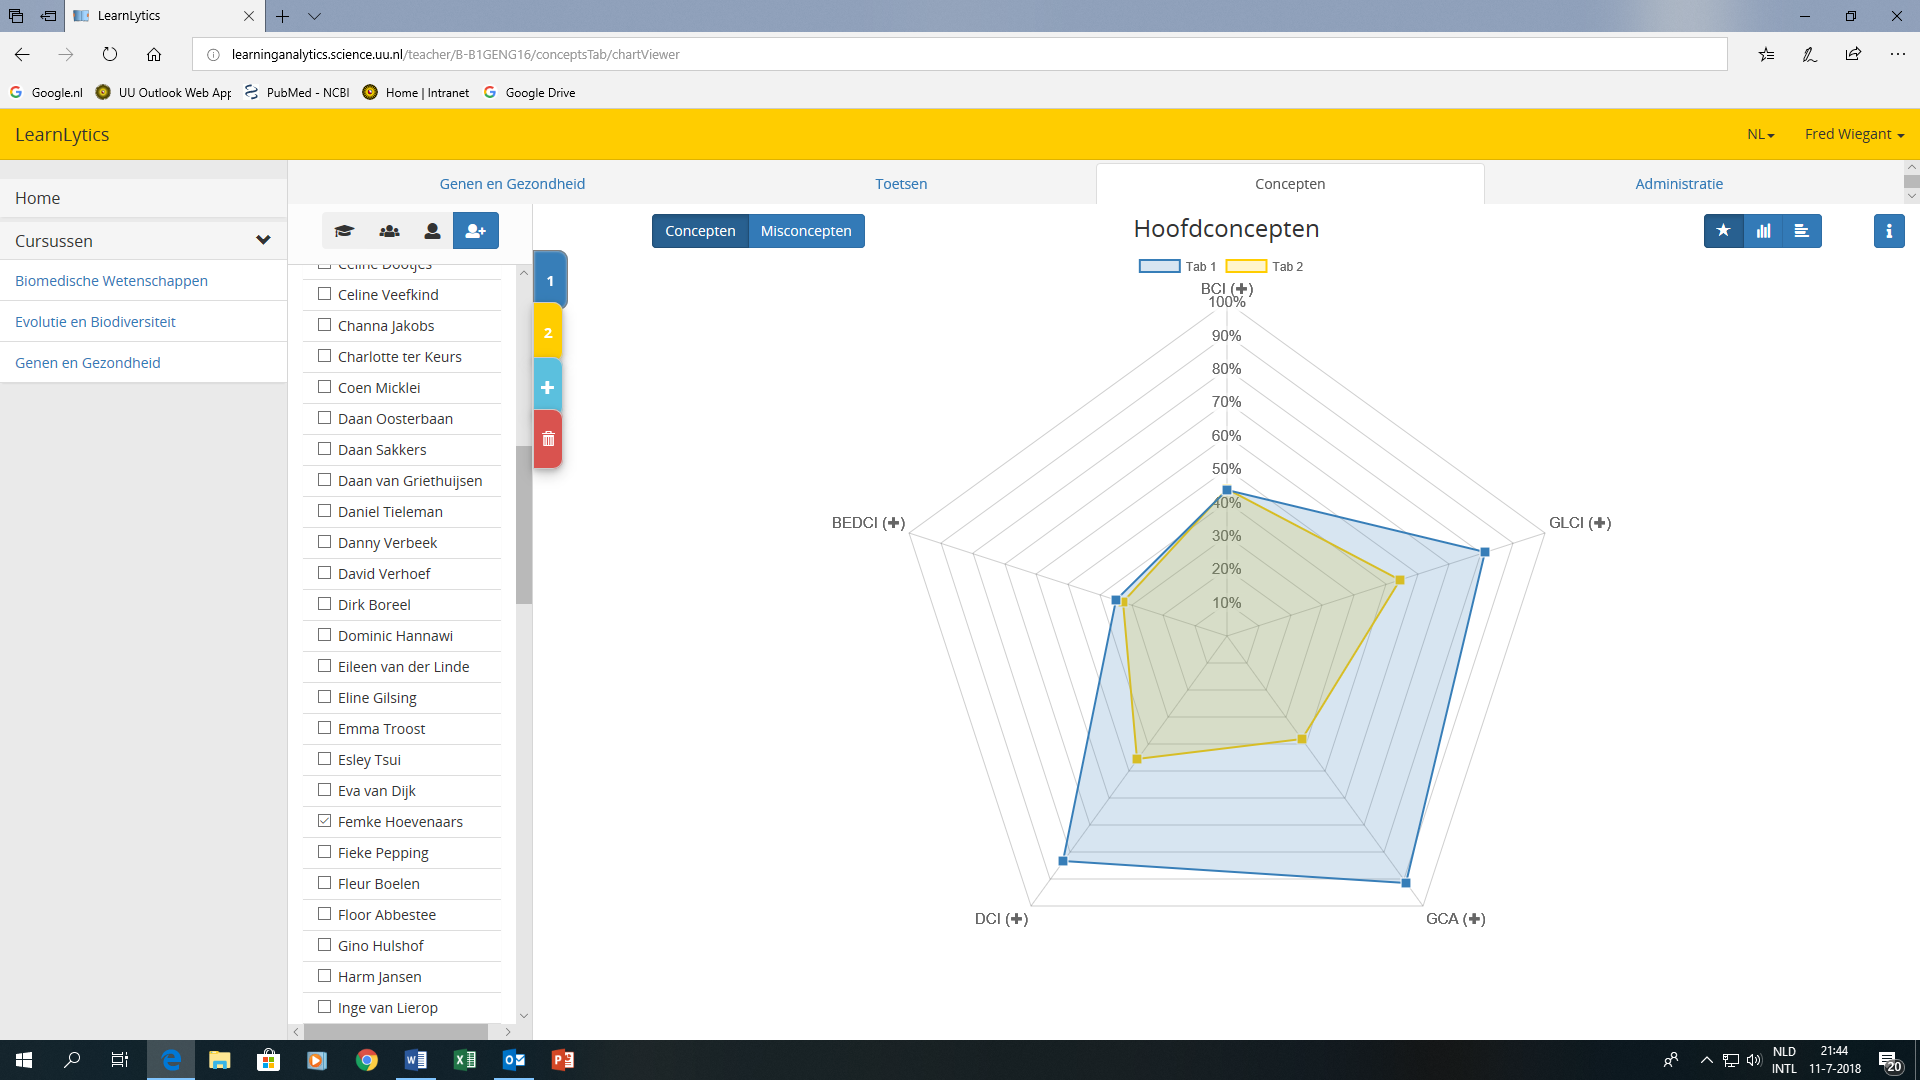Open the Toetsen tab
Viewport: 1920px width, 1080px height.
[x=901, y=184]
